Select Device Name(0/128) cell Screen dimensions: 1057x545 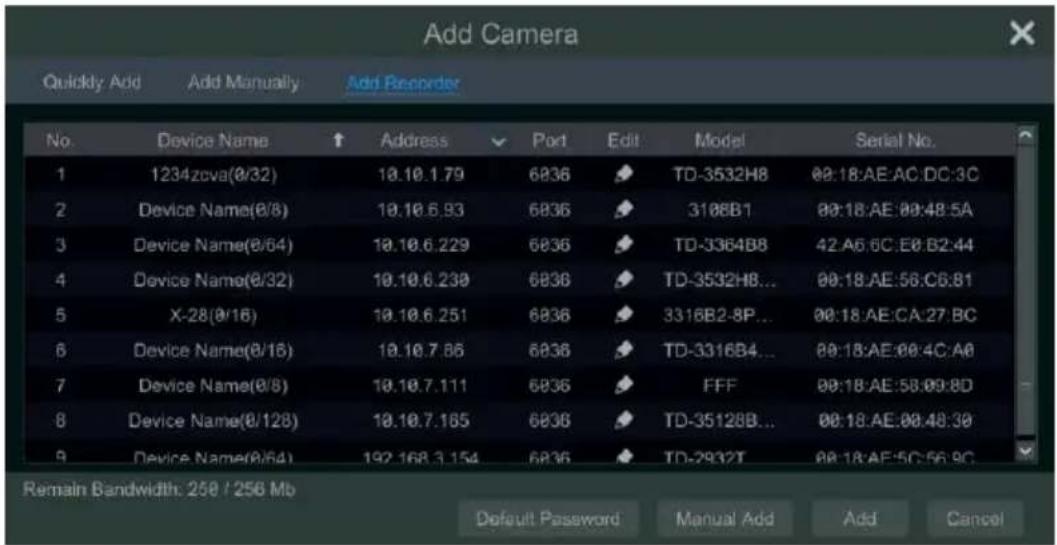click(213, 421)
